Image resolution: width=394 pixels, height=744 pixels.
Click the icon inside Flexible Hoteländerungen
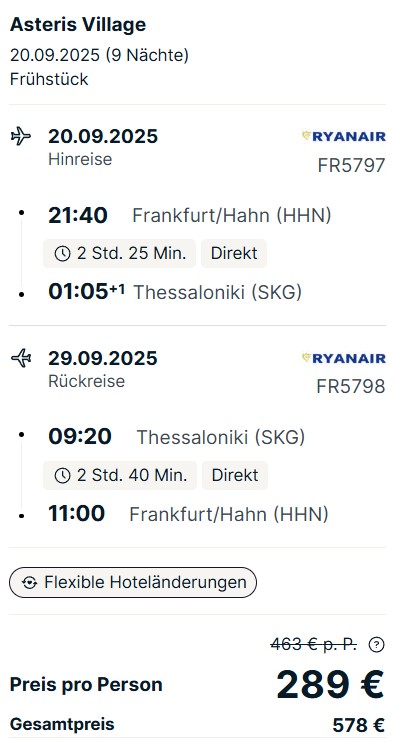[29, 583]
